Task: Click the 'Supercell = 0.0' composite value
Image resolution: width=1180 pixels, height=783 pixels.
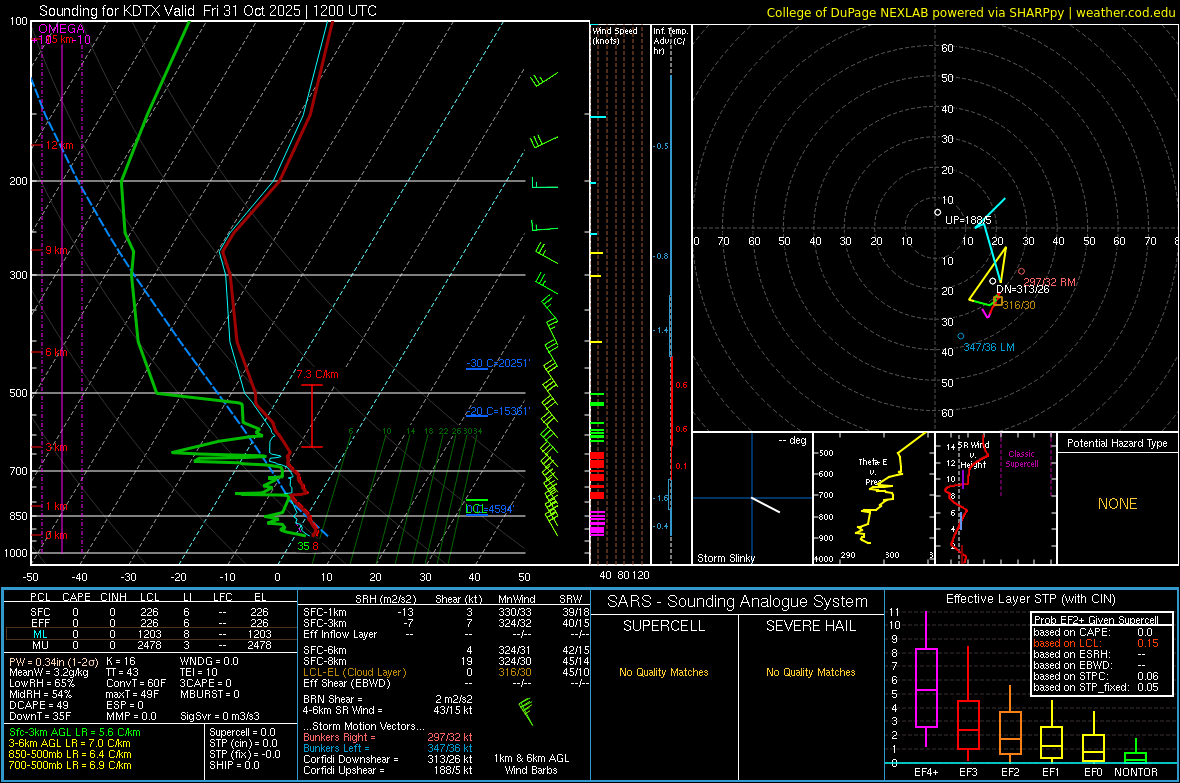Action: point(242,732)
